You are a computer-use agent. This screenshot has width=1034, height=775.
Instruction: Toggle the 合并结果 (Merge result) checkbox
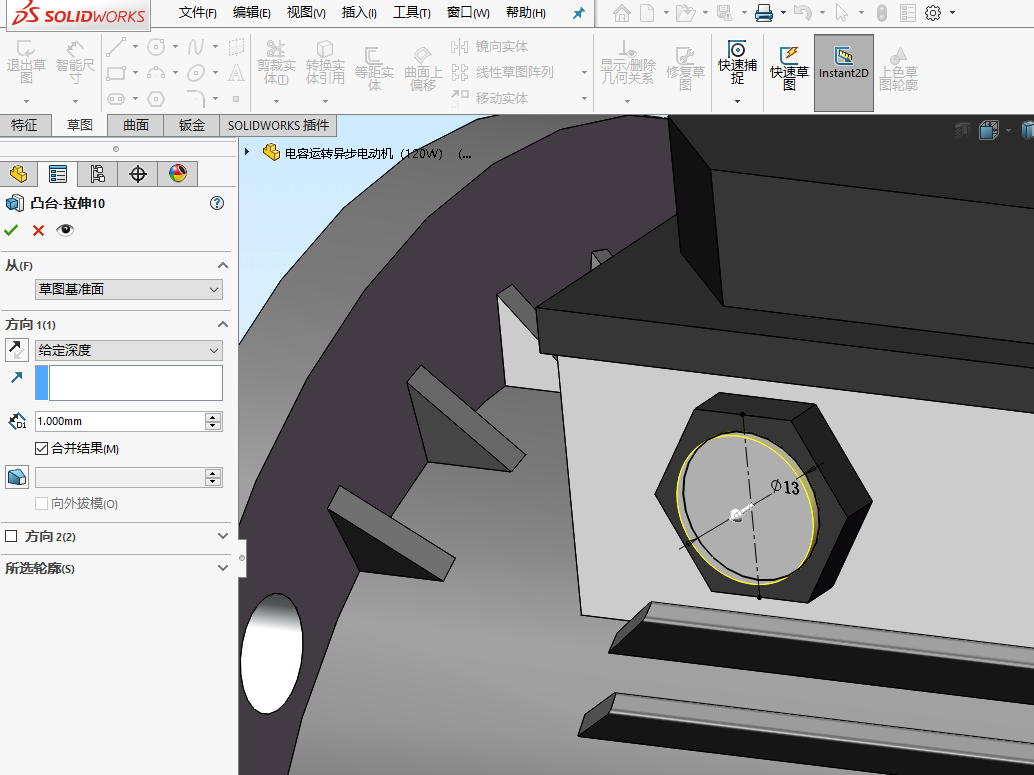[42, 449]
